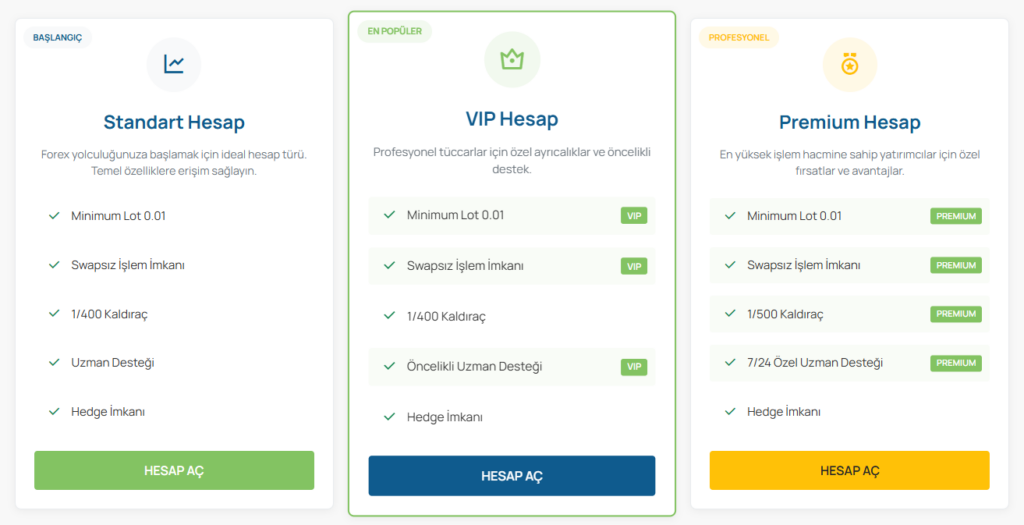Click the yellow HESAP AÇ Premium button
The image size is (1024, 525).
[850, 470]
